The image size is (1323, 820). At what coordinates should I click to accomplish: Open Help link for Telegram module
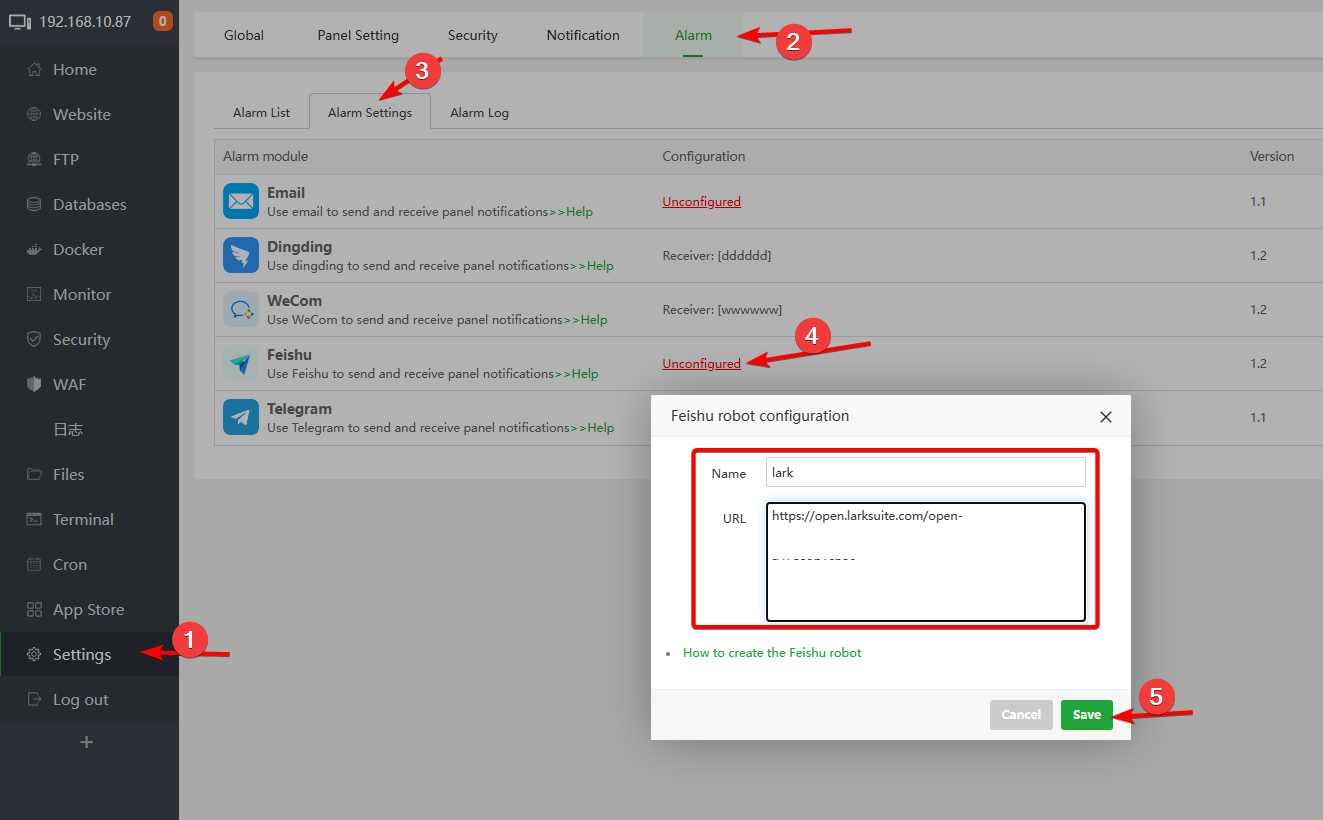coord(601,428)
